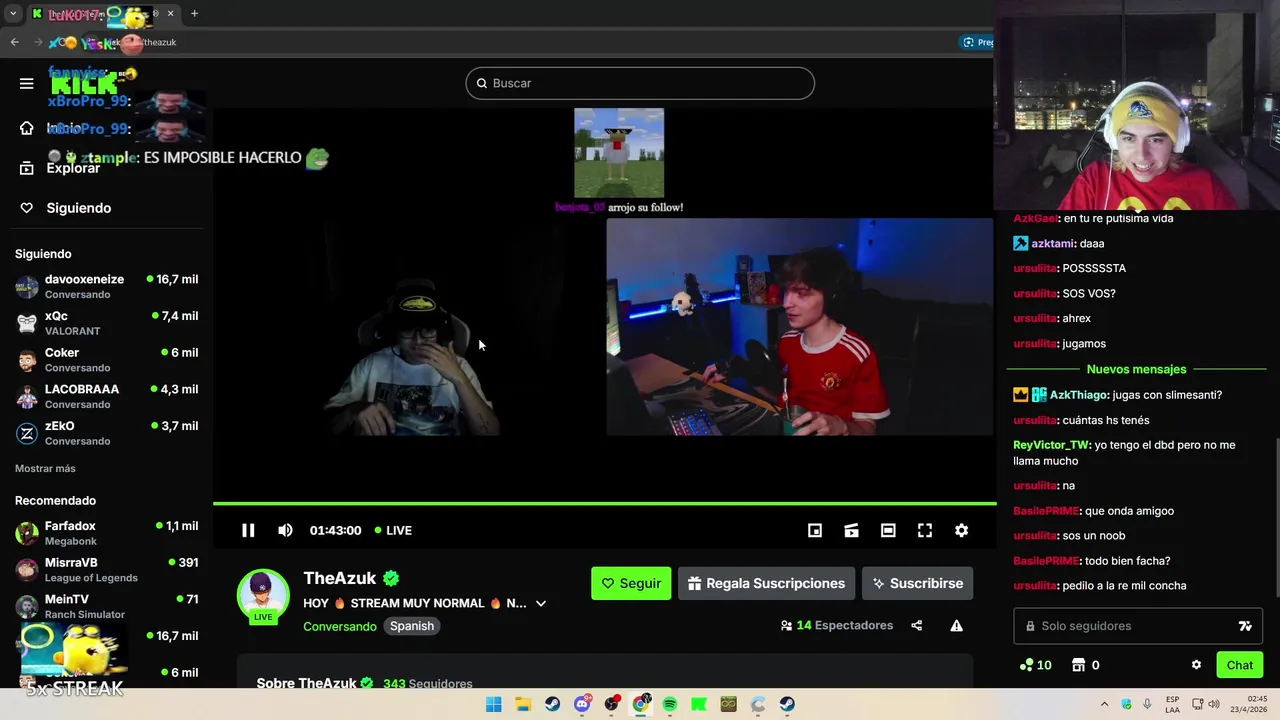Click taskbar microphone tray icon
Image resolution: width=1280 pixels, height=720 pixels.
tap(1147, 704)
